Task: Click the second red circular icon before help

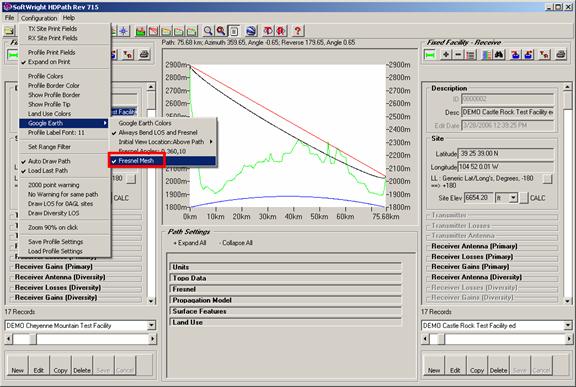Action: 281,31
